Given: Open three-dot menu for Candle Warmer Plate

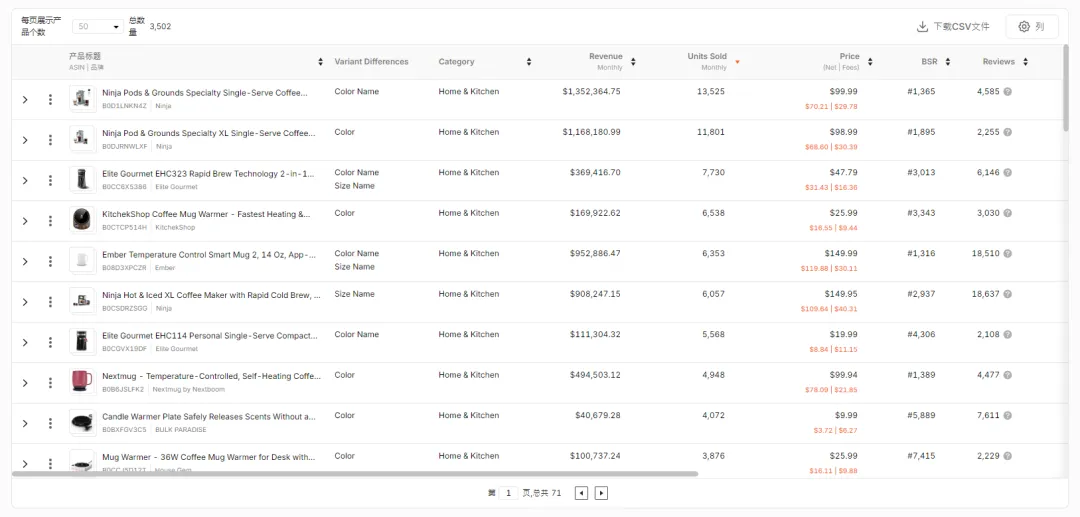Looking at the screenshot, I should coord(50,423).
